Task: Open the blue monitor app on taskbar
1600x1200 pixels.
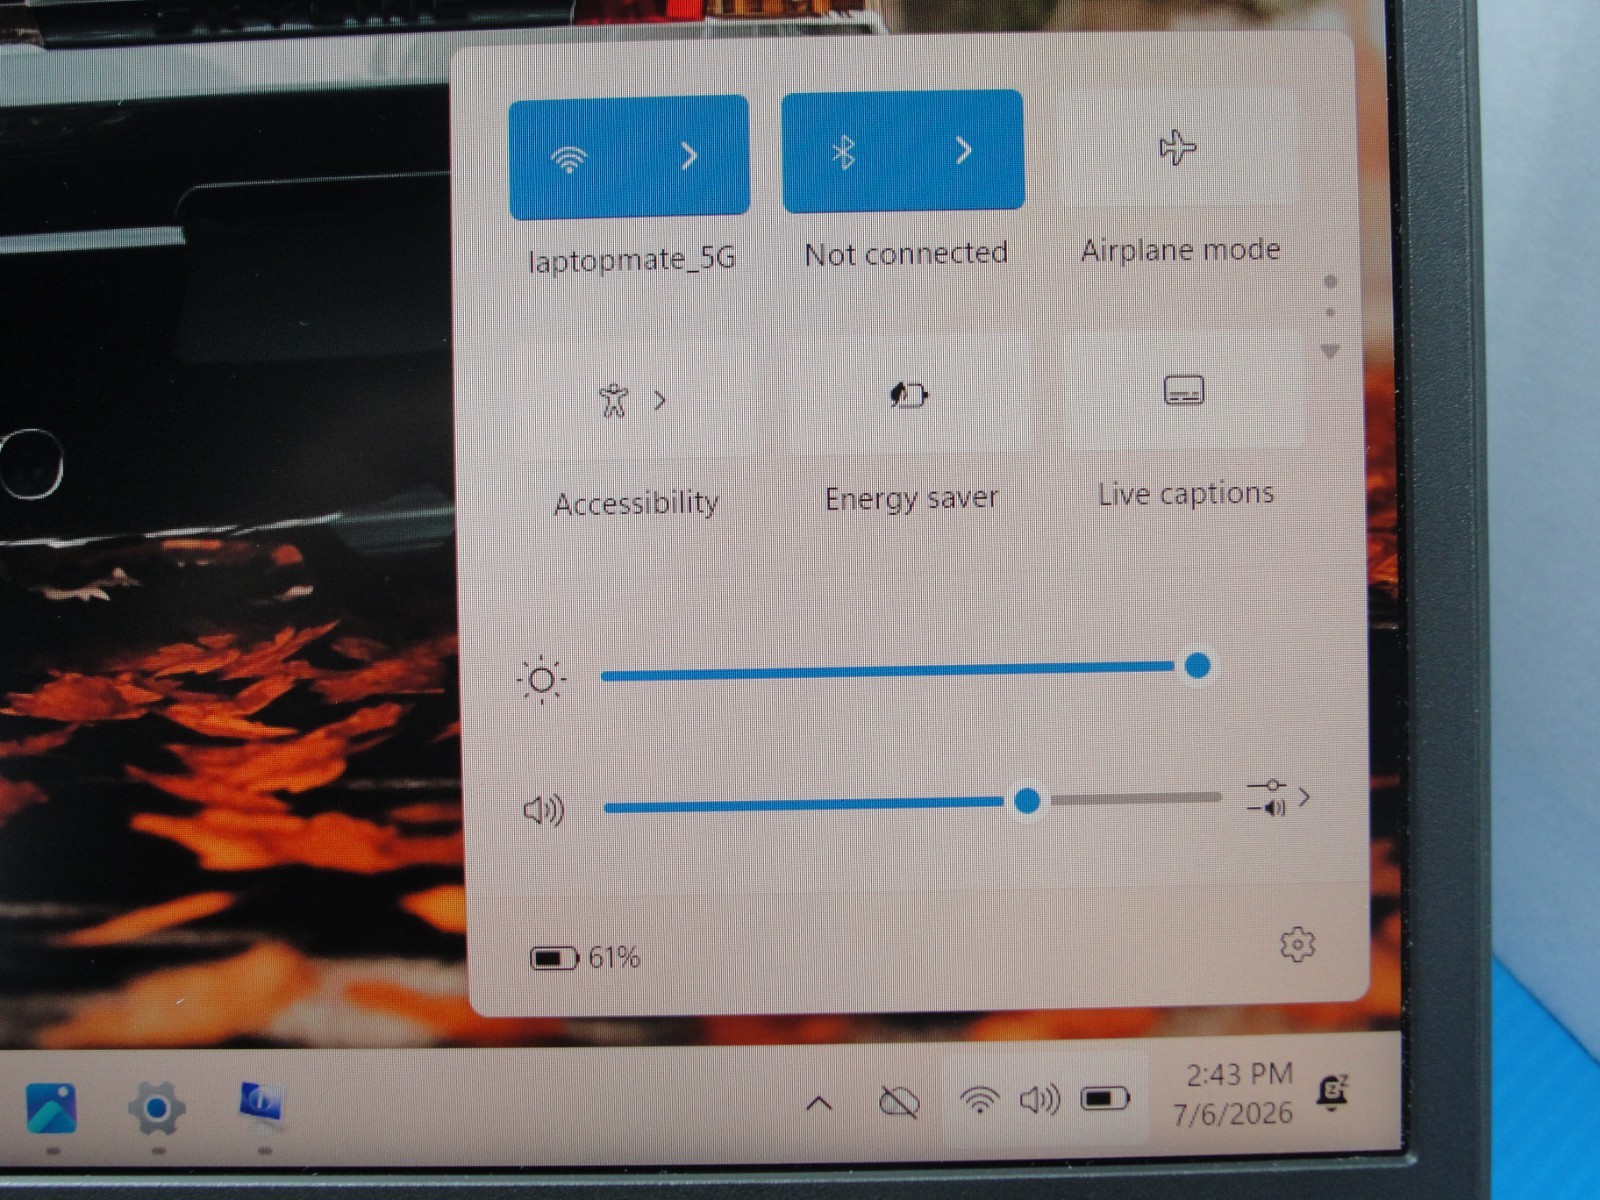Action: point(262,1105)
